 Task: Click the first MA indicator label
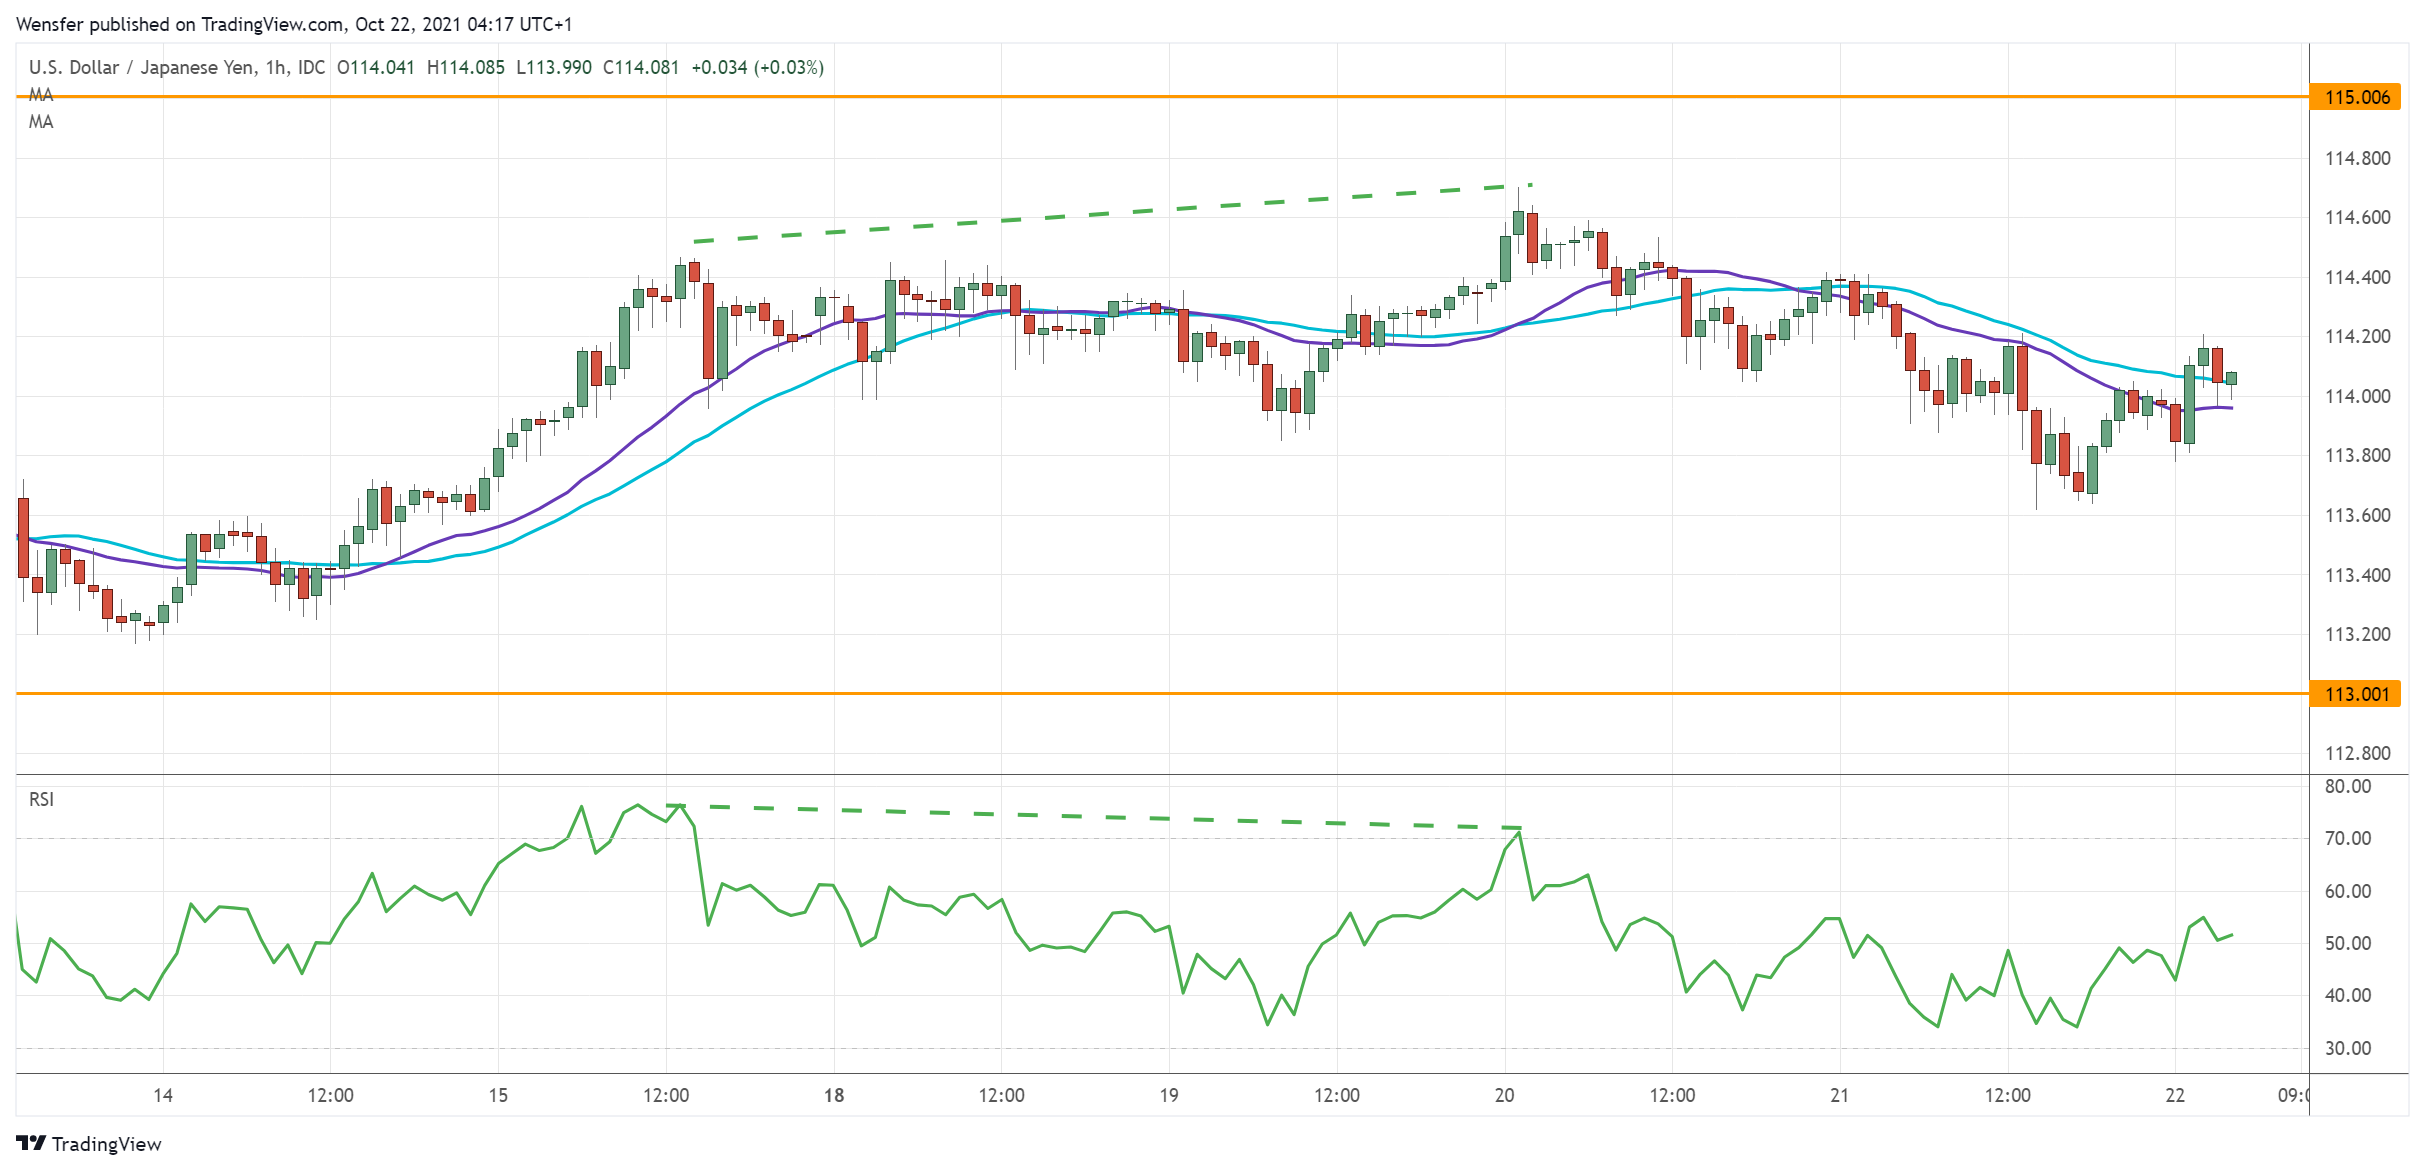(41, 95)
